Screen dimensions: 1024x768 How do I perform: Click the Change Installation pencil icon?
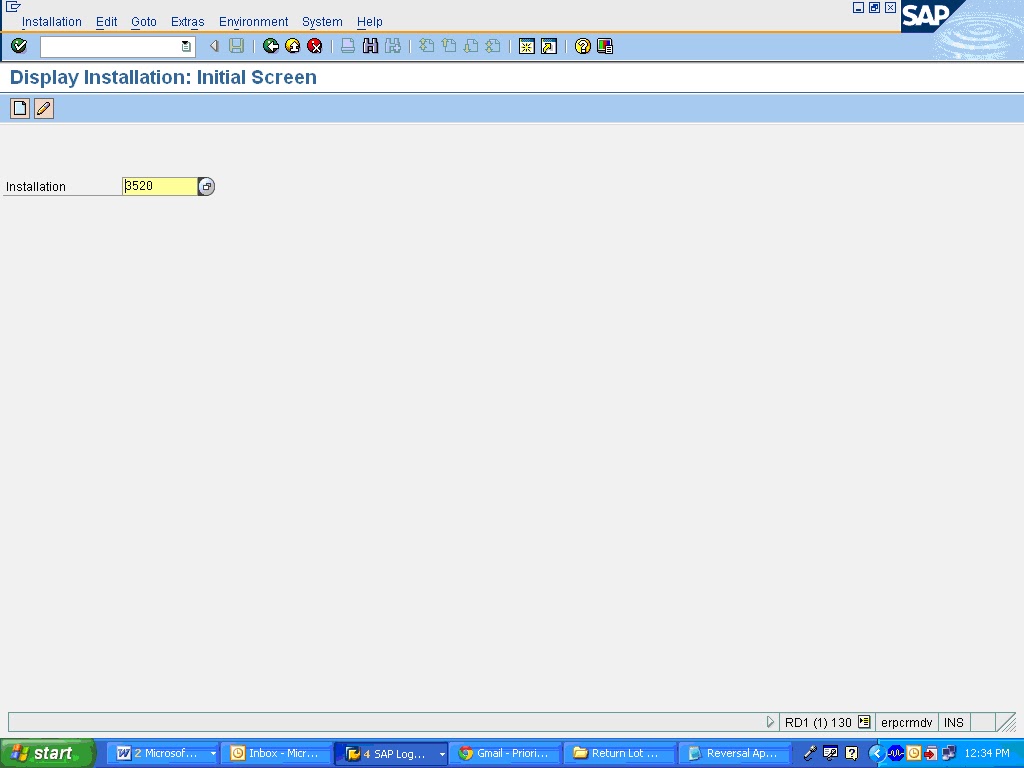[x=44, y=108]
